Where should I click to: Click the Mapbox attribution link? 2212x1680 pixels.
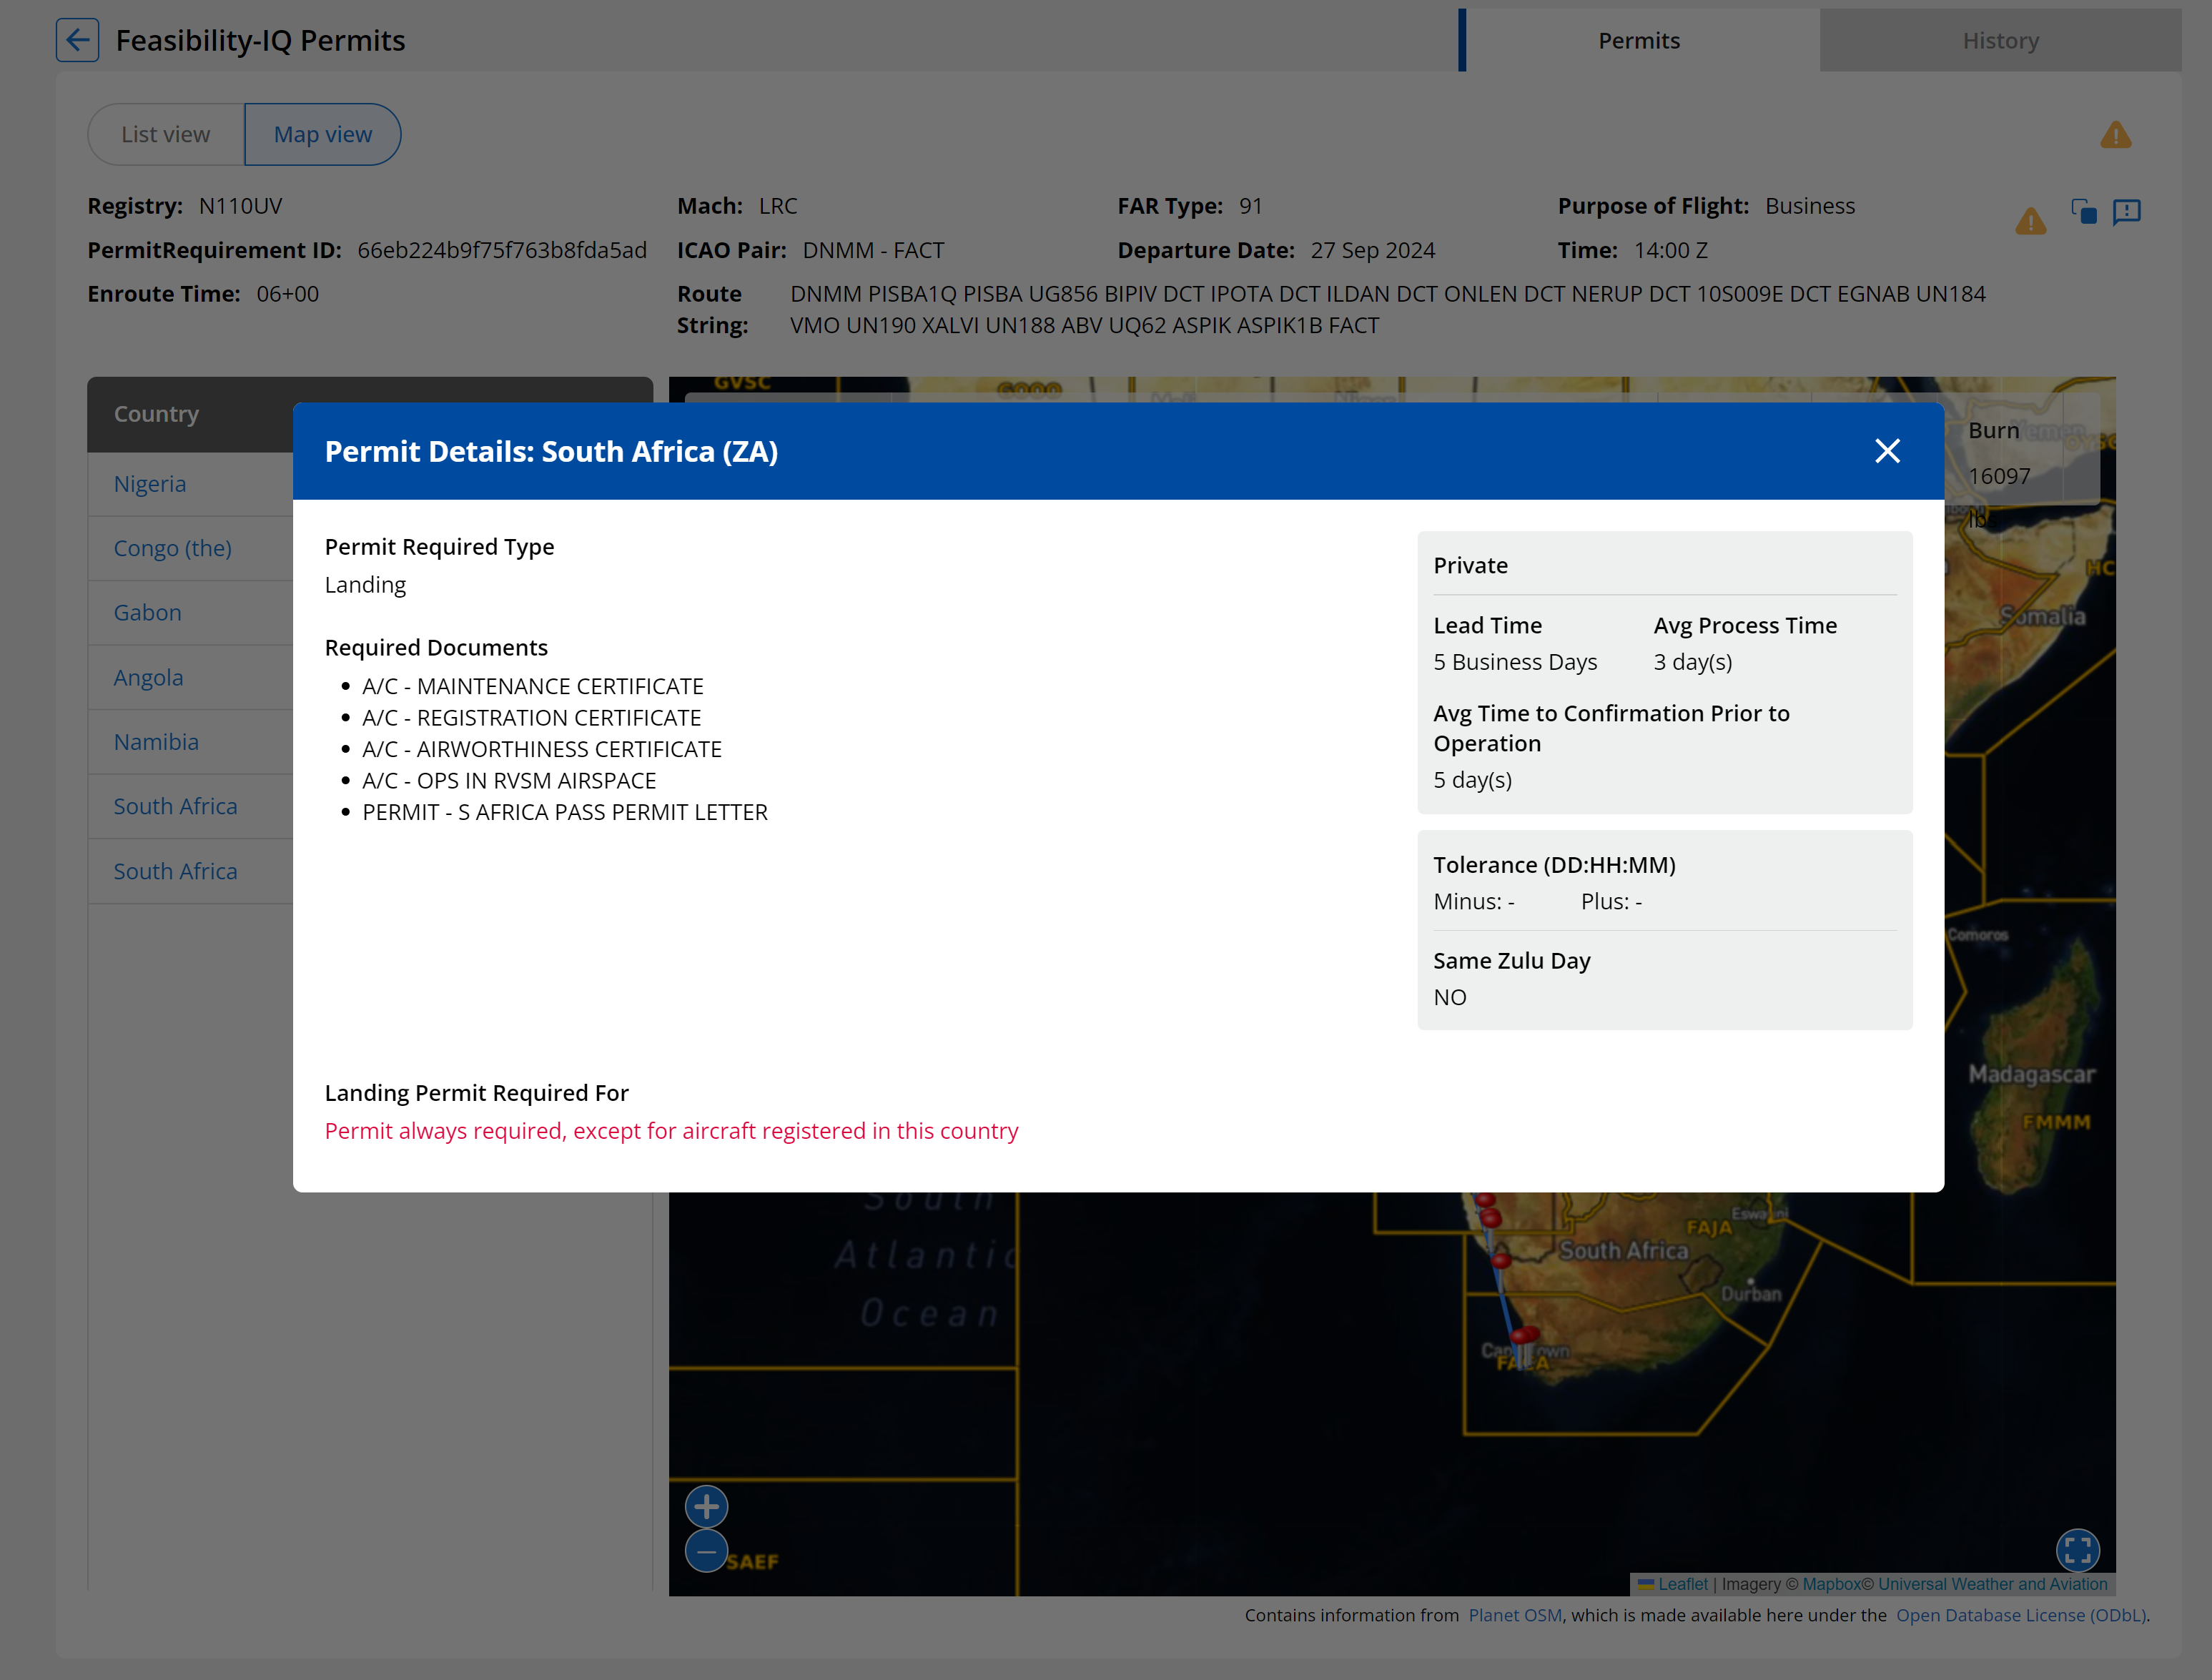coord(1832,1584)
